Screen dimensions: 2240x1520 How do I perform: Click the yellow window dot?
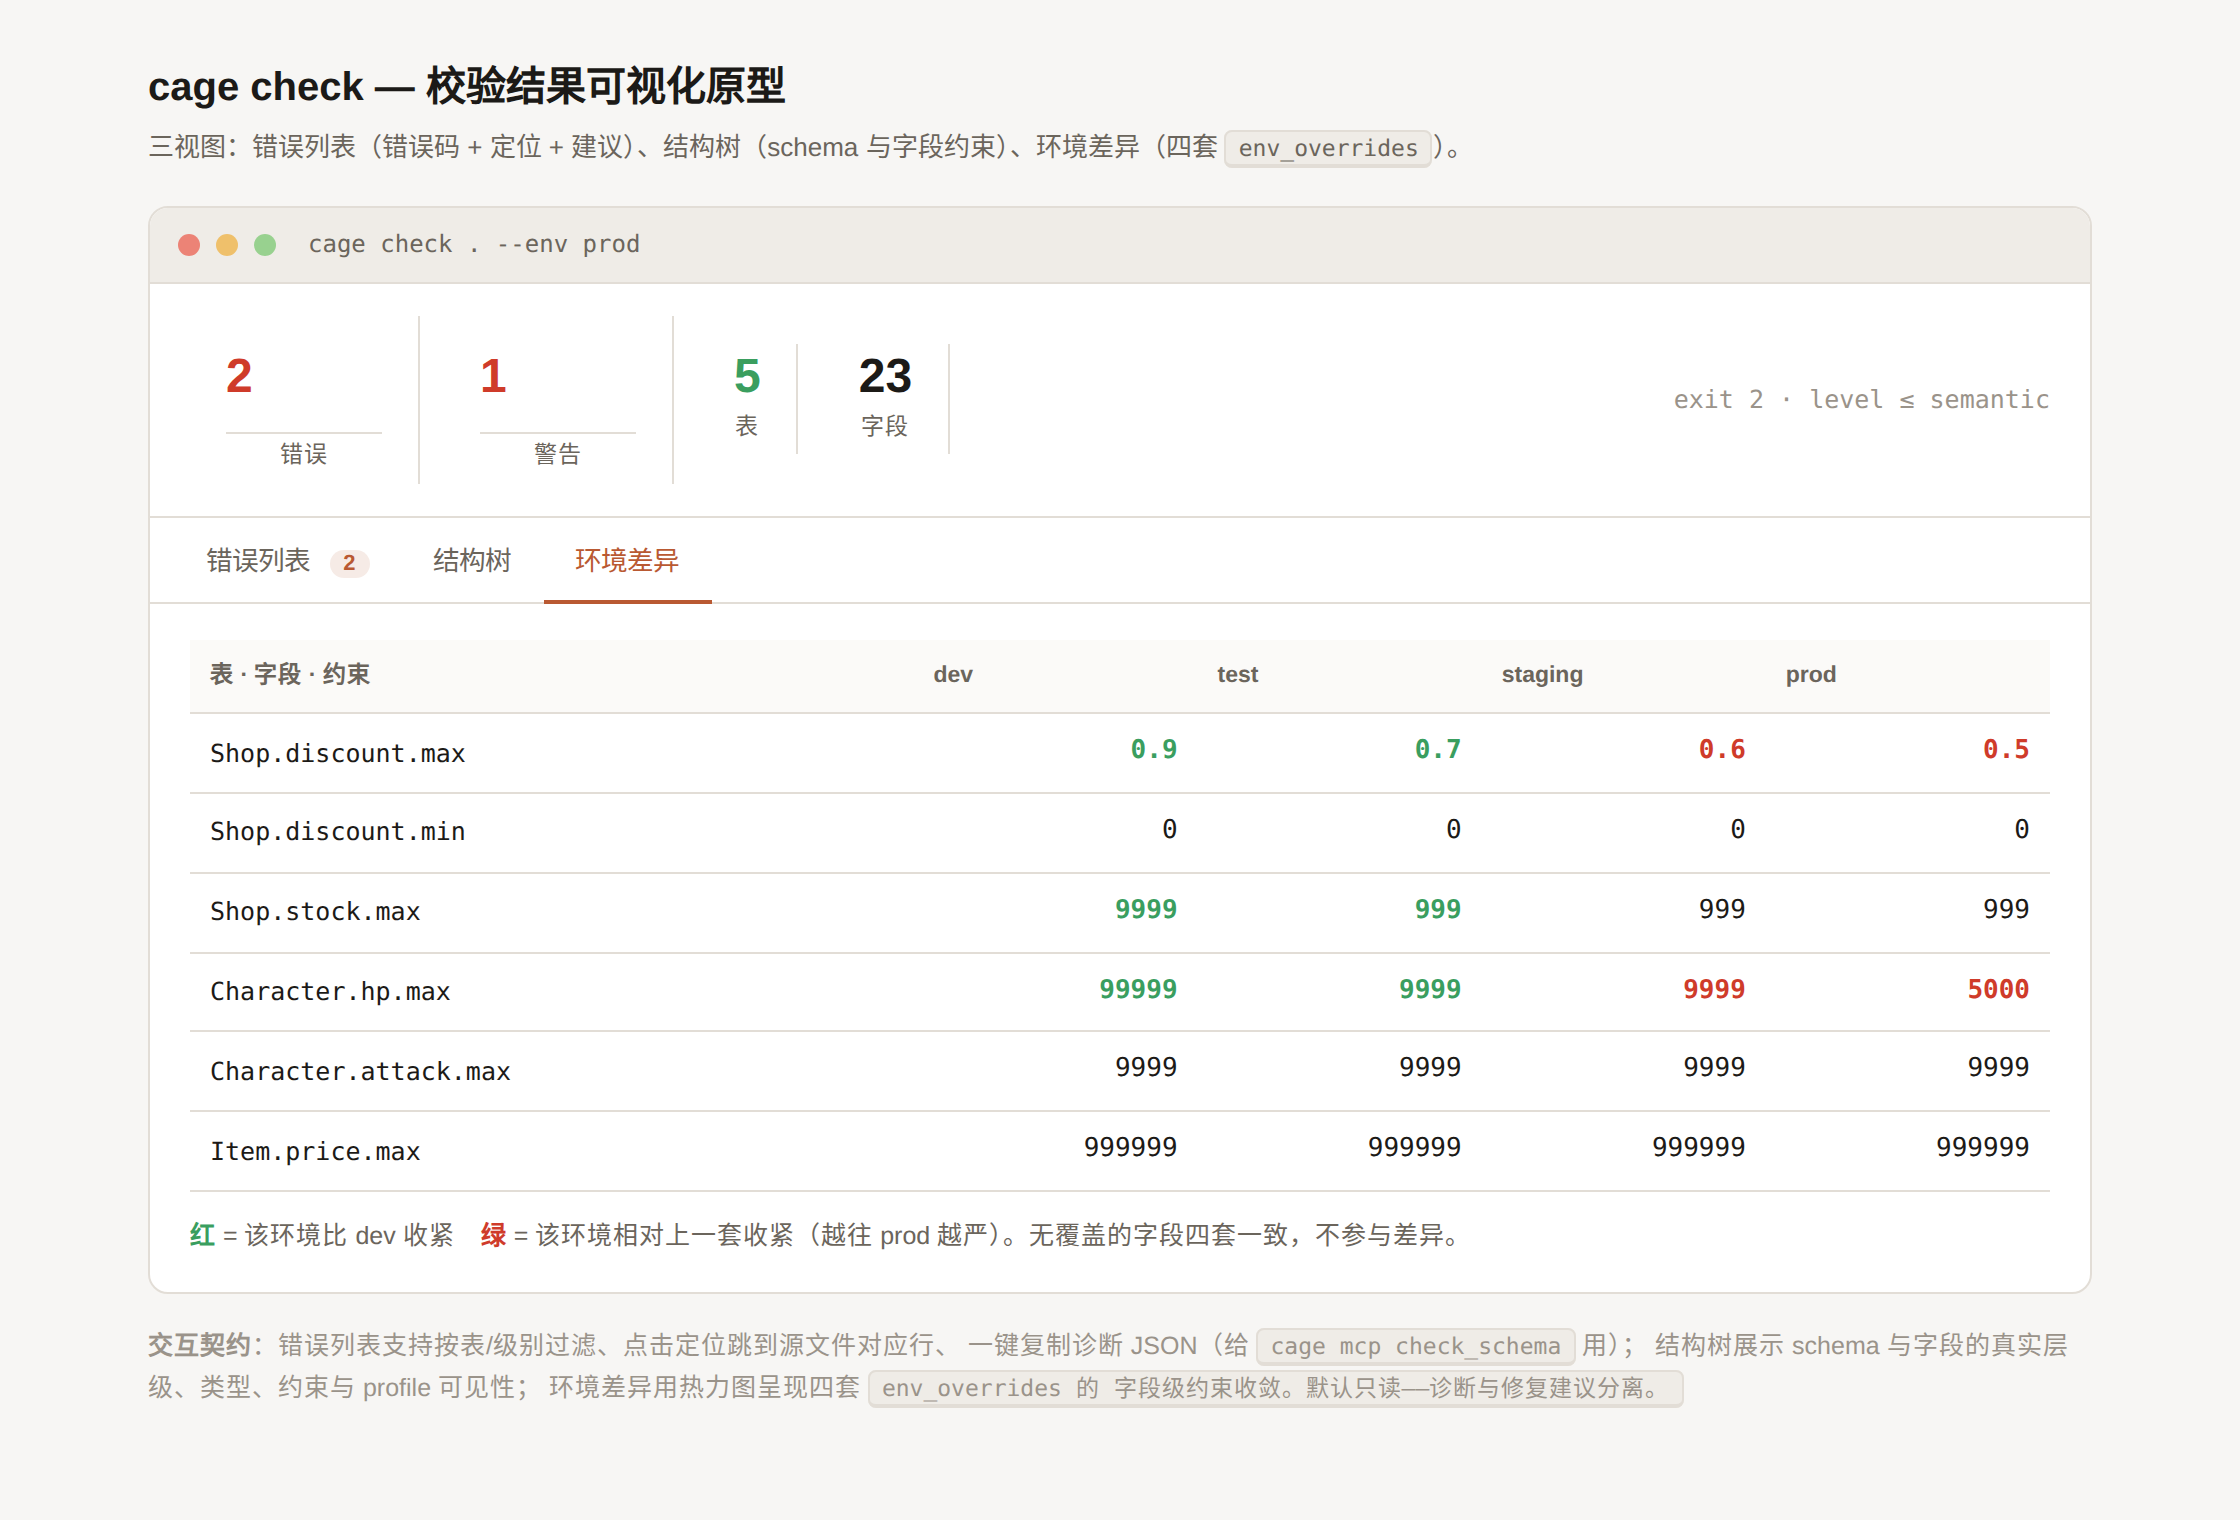tap(227, 245)
